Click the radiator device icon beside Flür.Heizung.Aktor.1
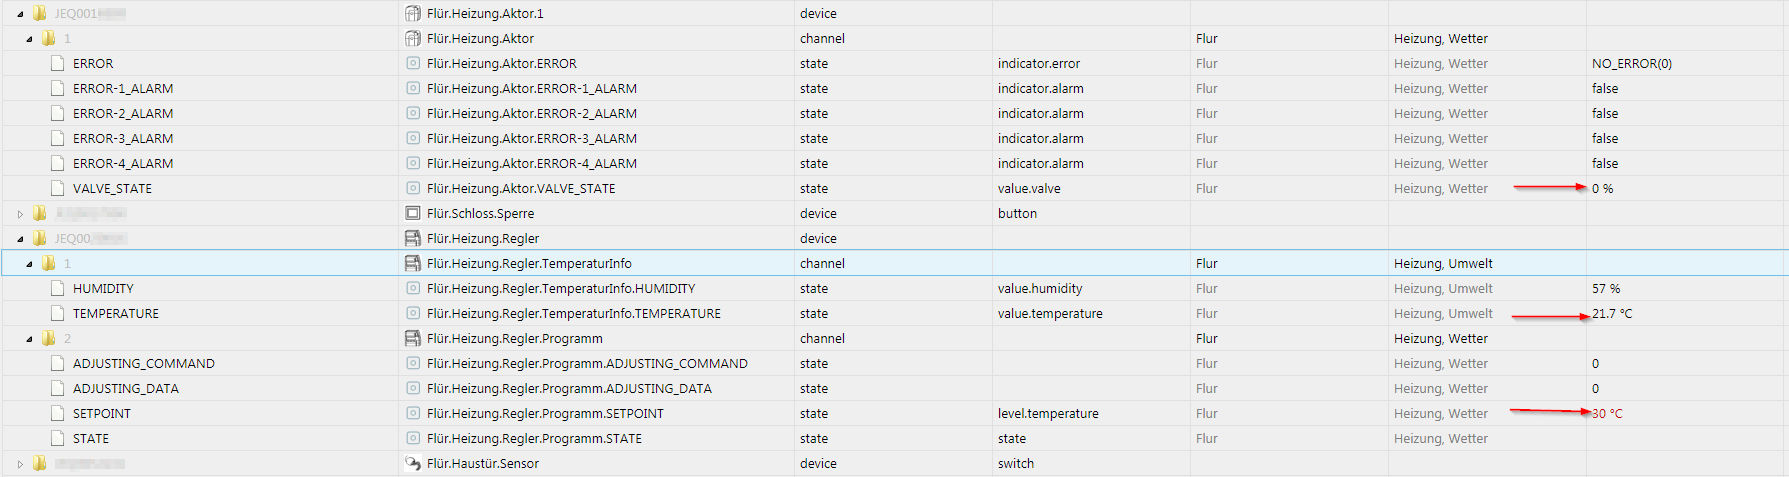The image size is (1789, 477). tap(412, 13)
